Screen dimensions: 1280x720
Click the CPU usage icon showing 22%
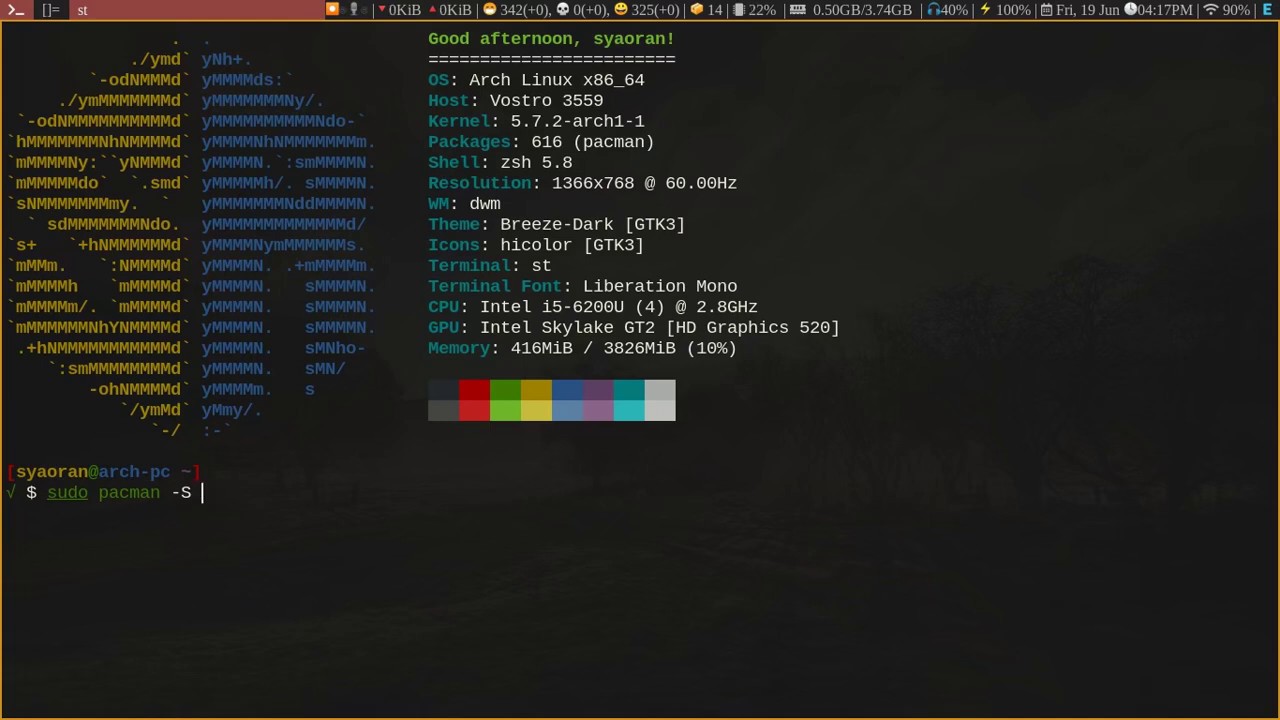click(x=739, y=10)
